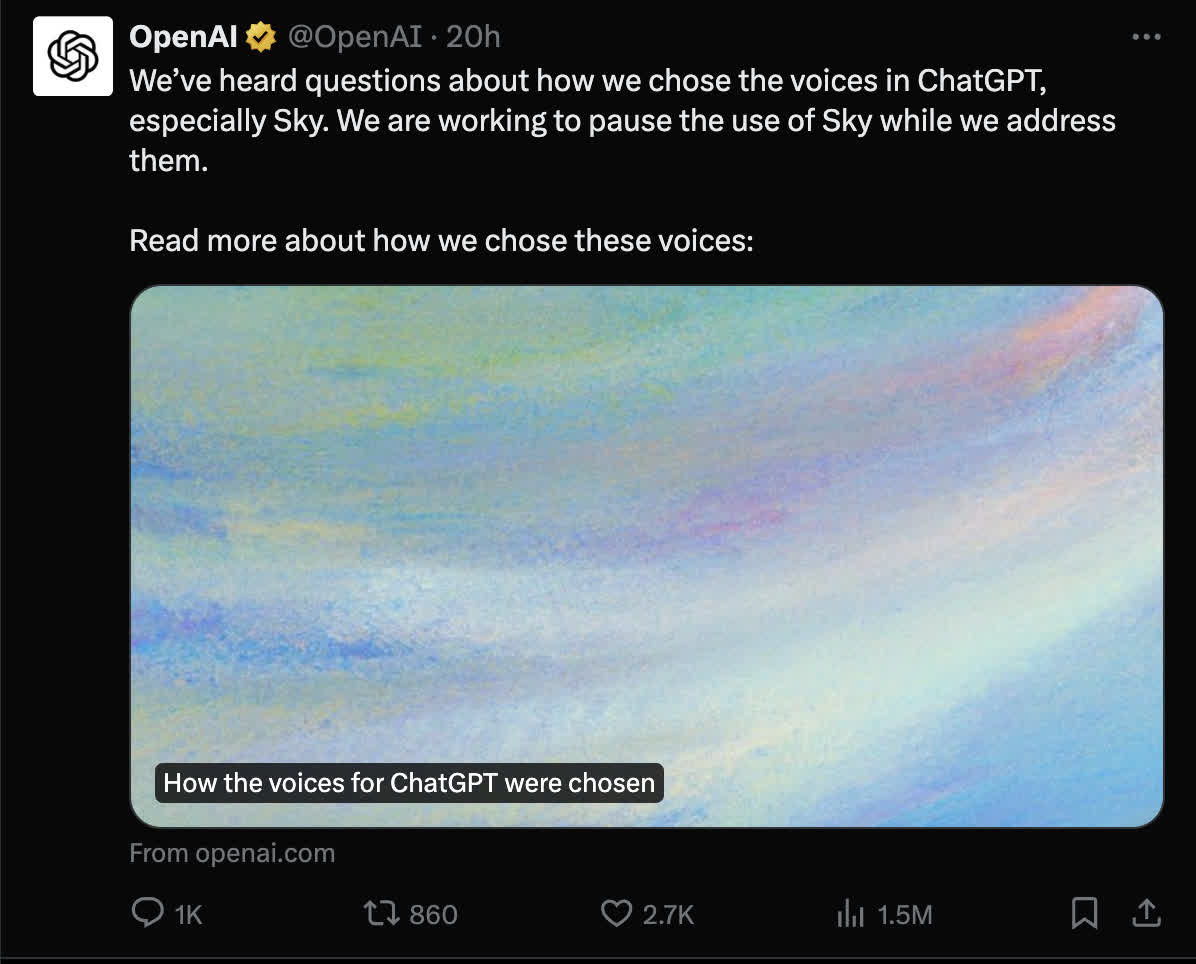Bookmark this post with the bookmark icon
The height and width of the screenshot is (964, 1196).
1084,913
